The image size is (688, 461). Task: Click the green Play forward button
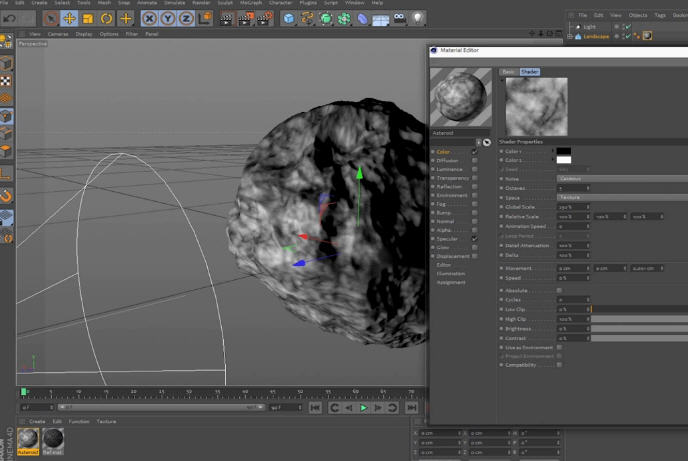click(363, 408)
